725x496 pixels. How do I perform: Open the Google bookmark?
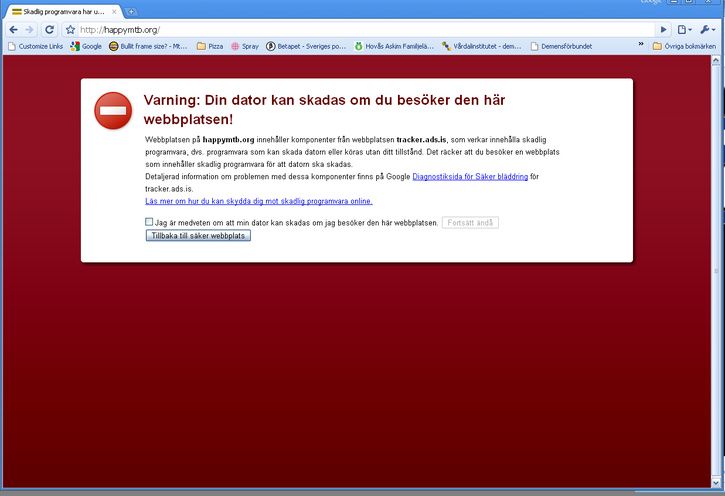click(x=86, y=46)
